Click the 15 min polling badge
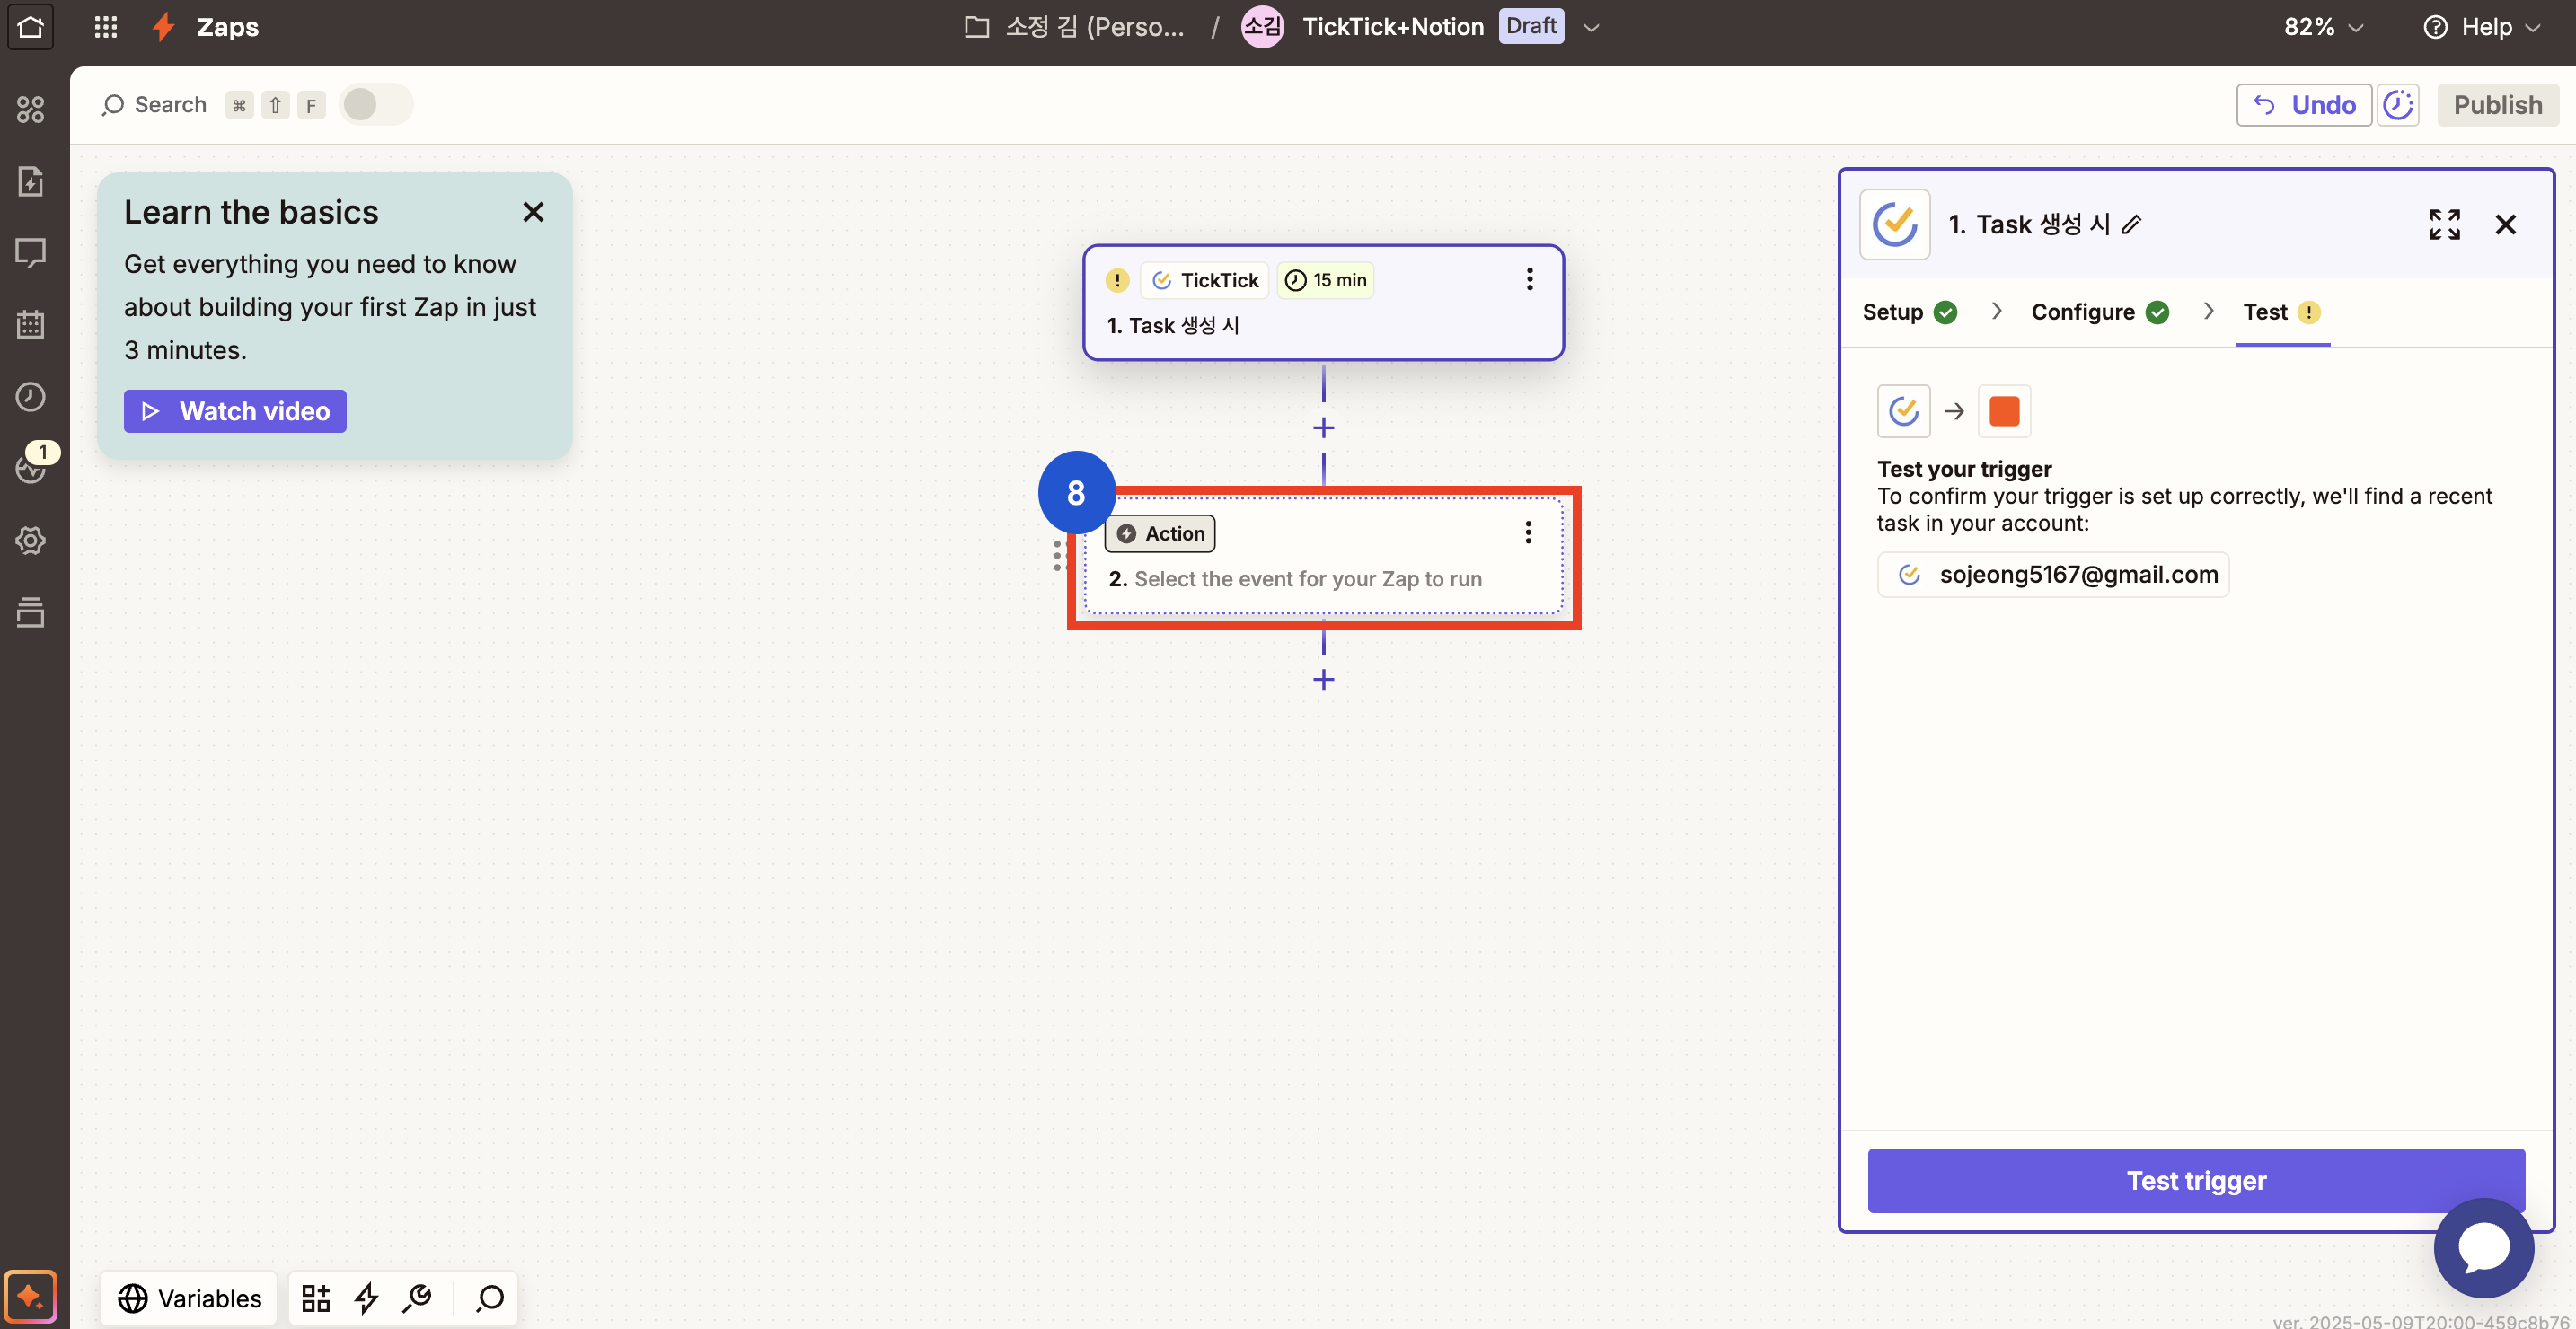This screenshot has height=1329, width=2576. (x=1325, y=280)
